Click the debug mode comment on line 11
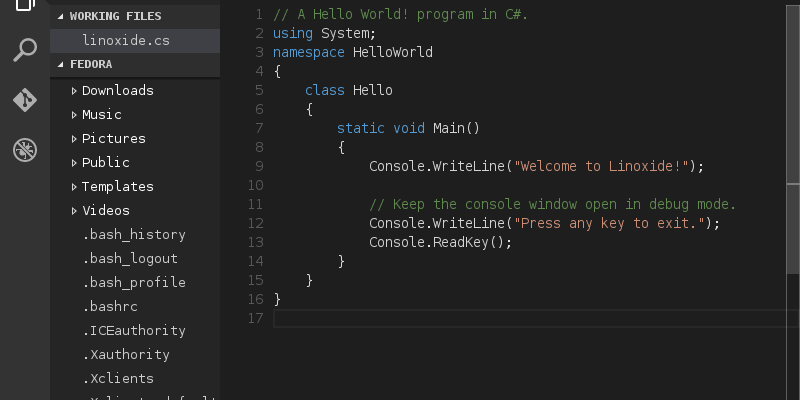 pos(553,205)
